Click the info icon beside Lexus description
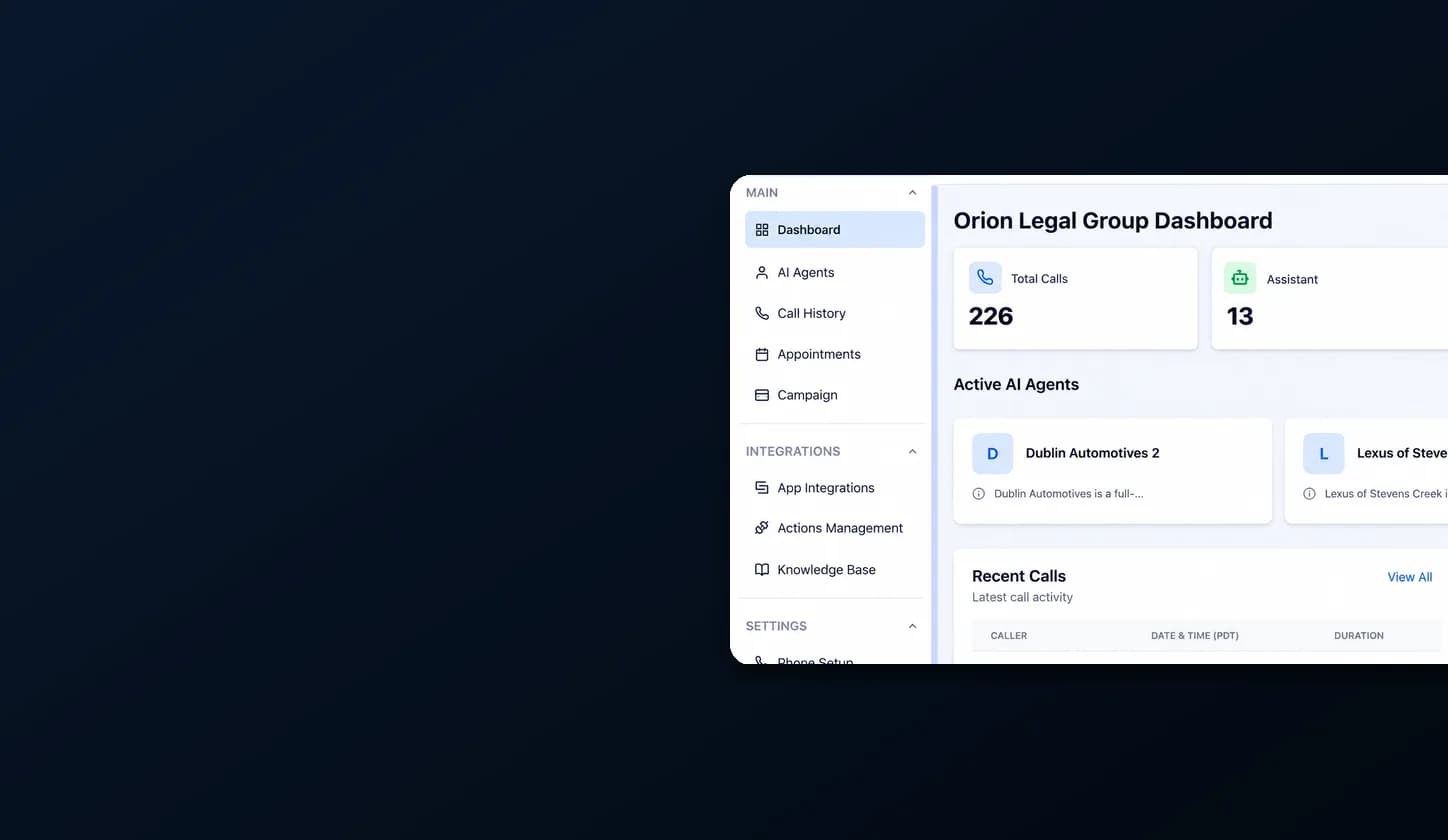1448x840 pixels. click(x=1309, y=494)
